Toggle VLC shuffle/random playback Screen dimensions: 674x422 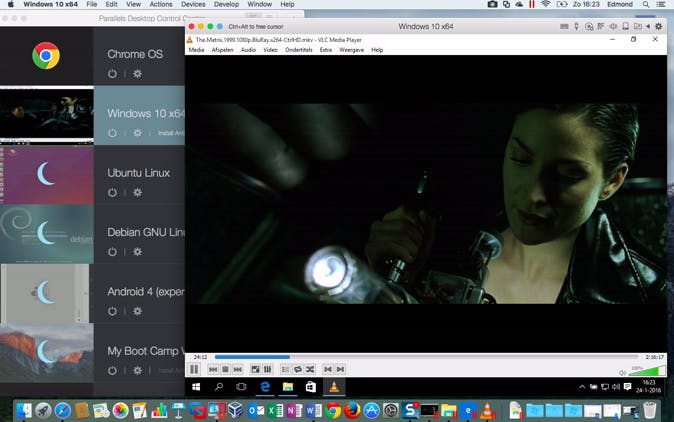click(x=310, y=369)
